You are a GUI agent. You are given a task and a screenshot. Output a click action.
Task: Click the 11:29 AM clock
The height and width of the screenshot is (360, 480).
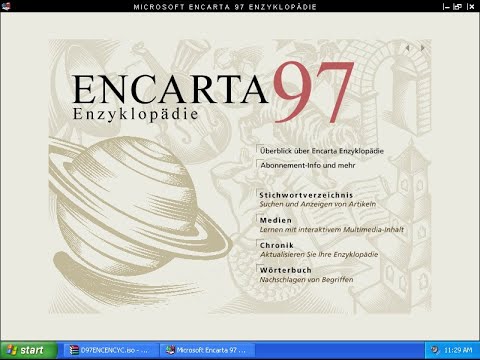pos(458,350)
